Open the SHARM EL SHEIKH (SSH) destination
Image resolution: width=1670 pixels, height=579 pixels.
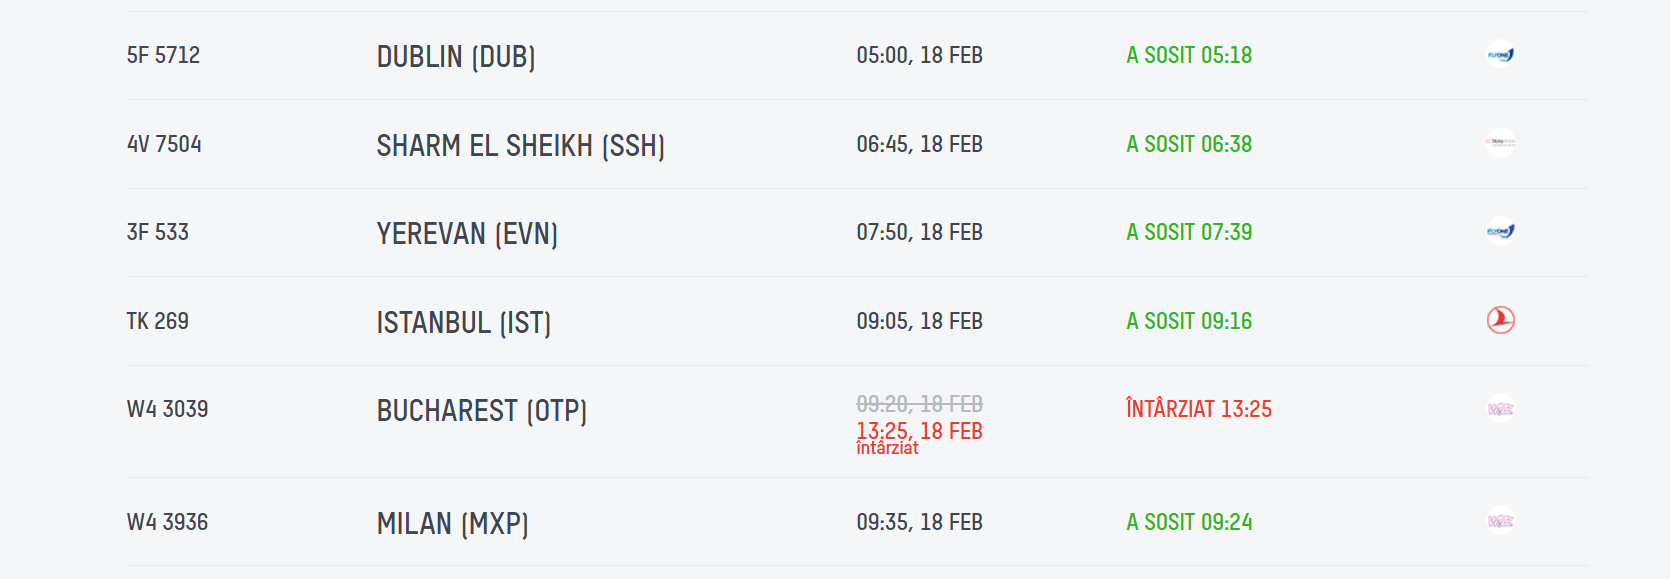[520, 145]
